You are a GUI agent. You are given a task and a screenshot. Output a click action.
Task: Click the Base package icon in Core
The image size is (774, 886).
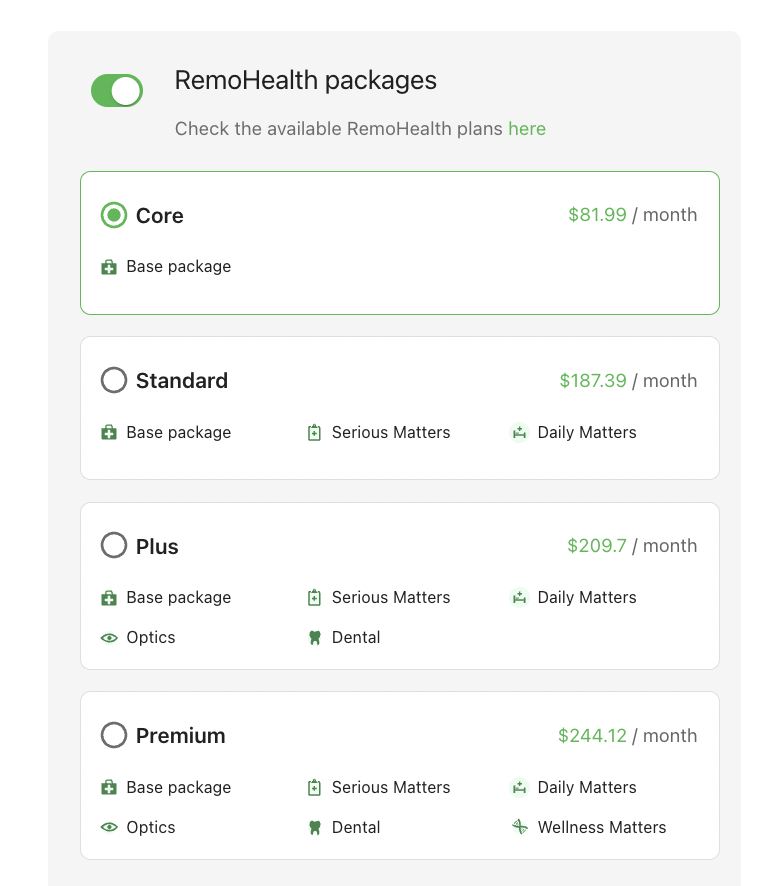109,267
